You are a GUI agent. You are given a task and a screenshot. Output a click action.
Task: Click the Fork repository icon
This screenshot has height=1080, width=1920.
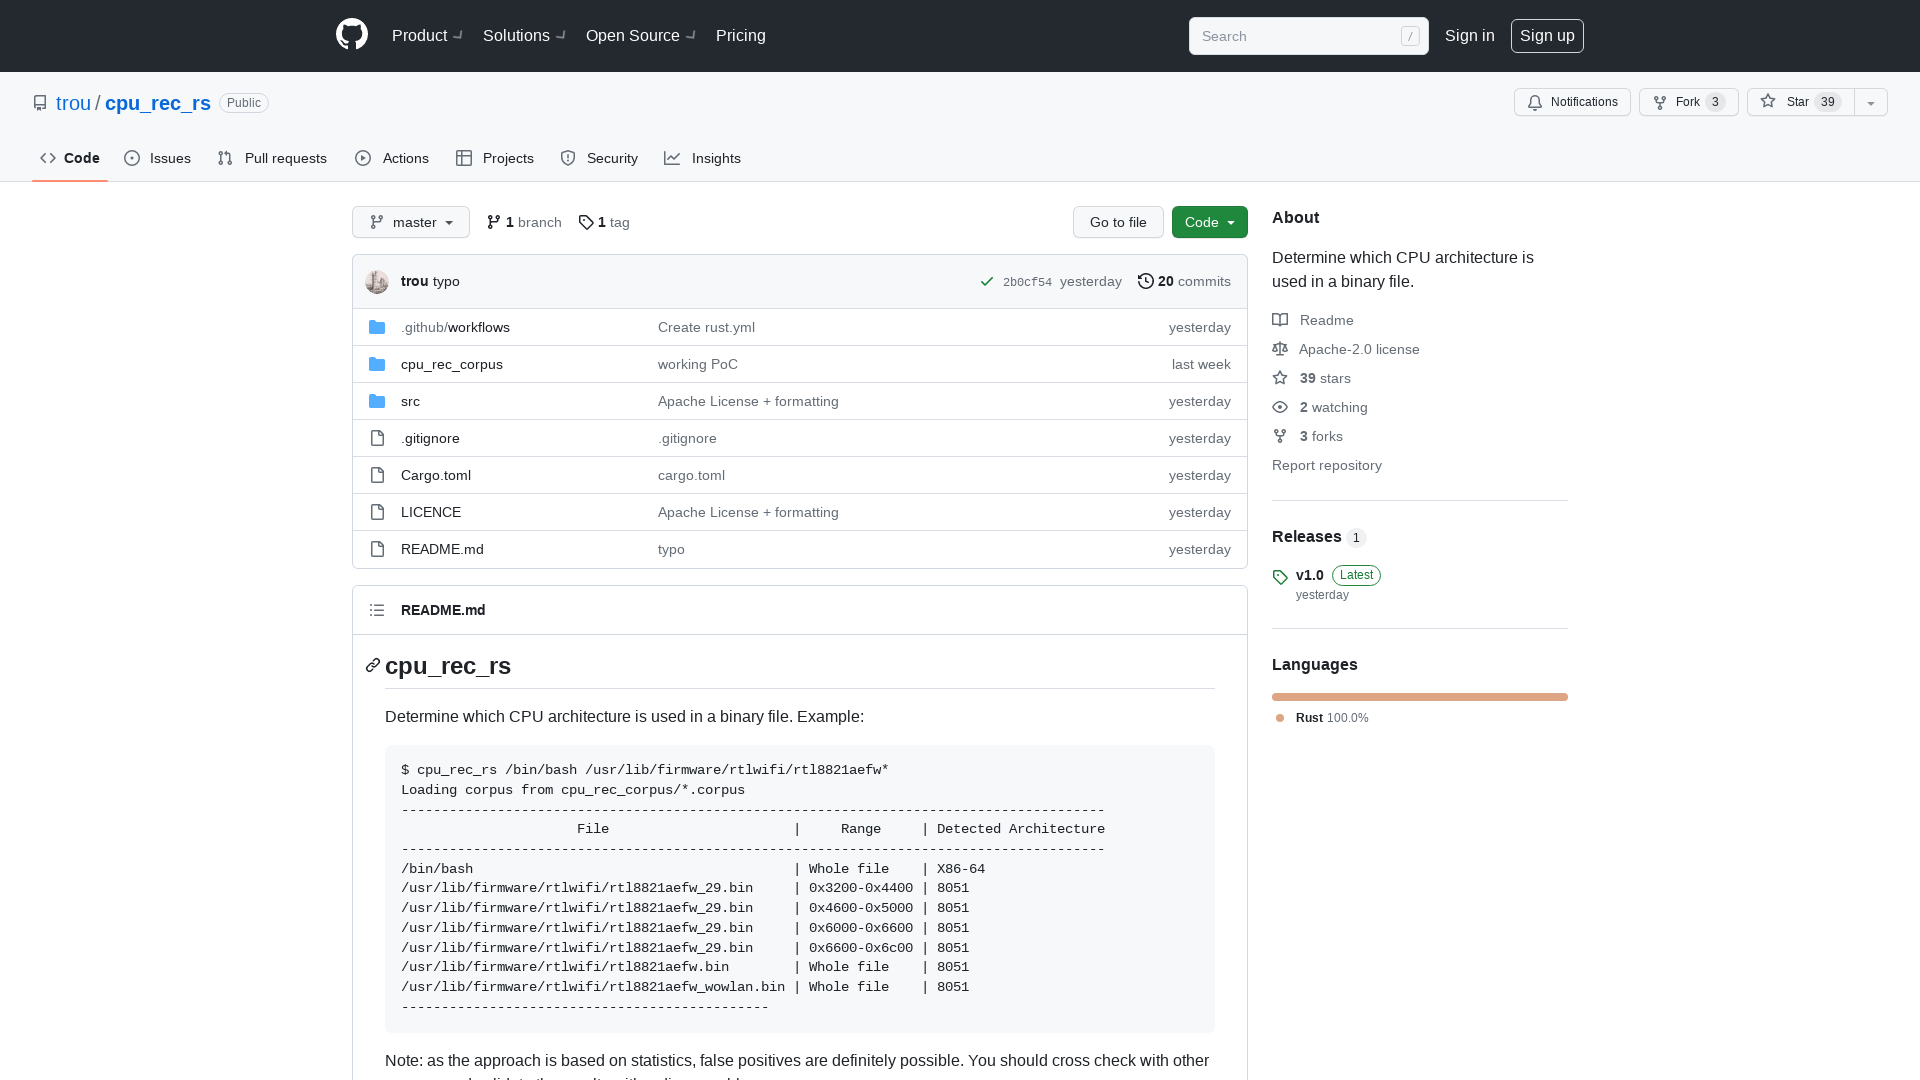[x=1658, y=102]
